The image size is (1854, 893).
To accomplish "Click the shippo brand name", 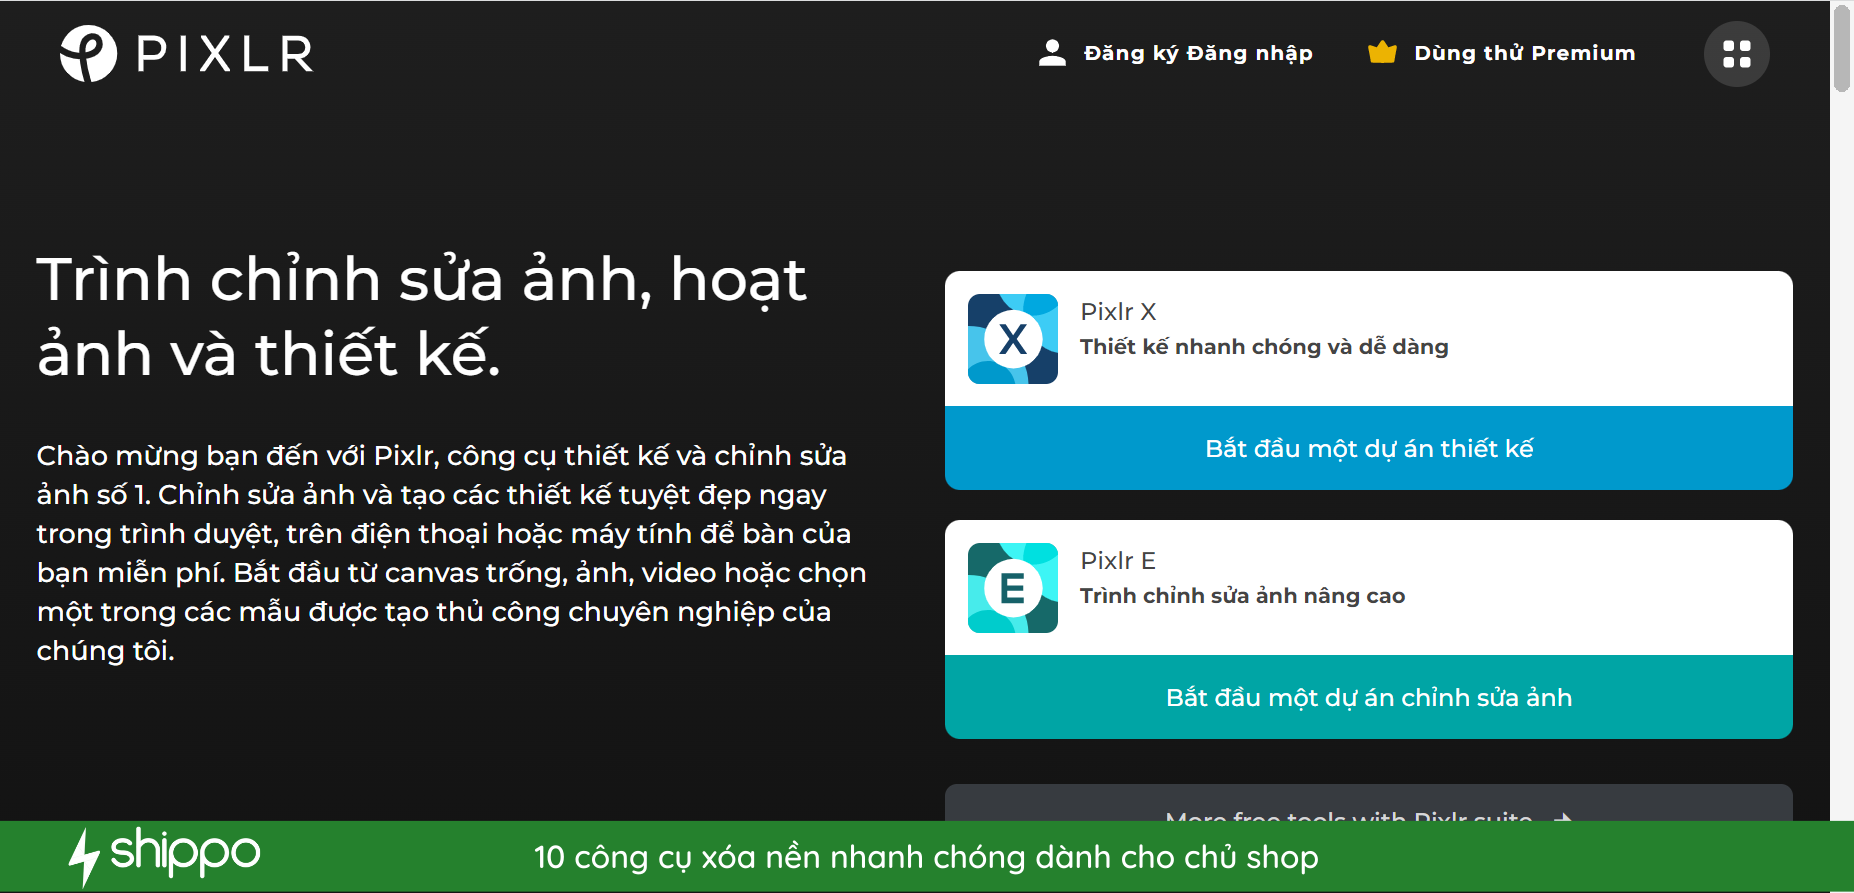I will 185,853.
